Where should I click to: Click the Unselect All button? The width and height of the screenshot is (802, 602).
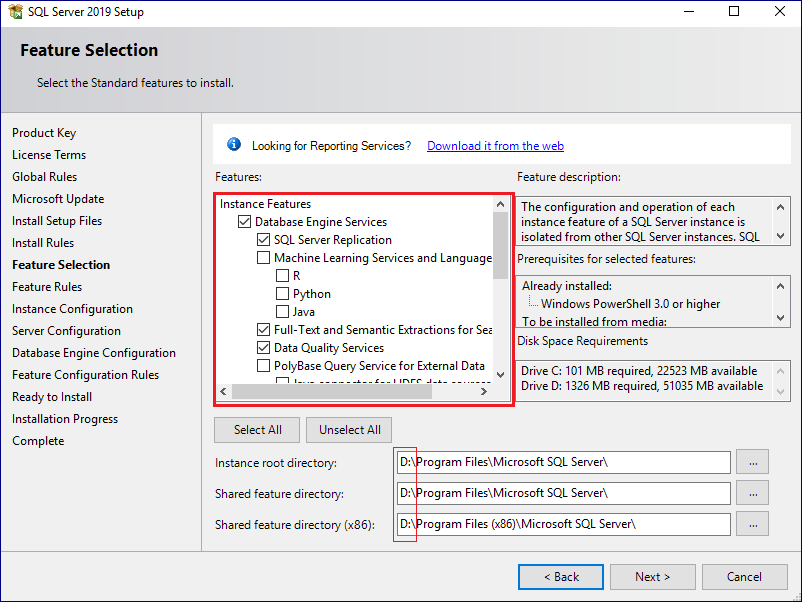349,430
